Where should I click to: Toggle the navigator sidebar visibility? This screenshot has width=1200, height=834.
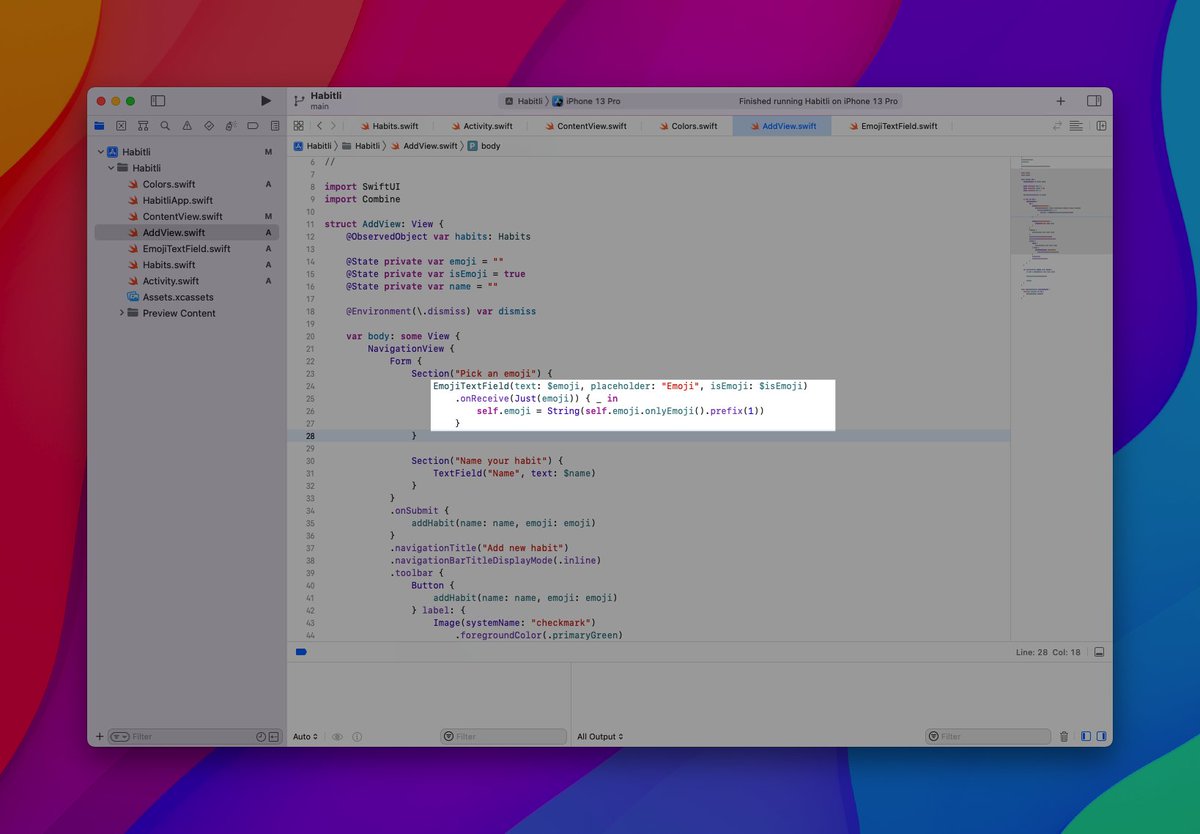[x=158, y=101]
